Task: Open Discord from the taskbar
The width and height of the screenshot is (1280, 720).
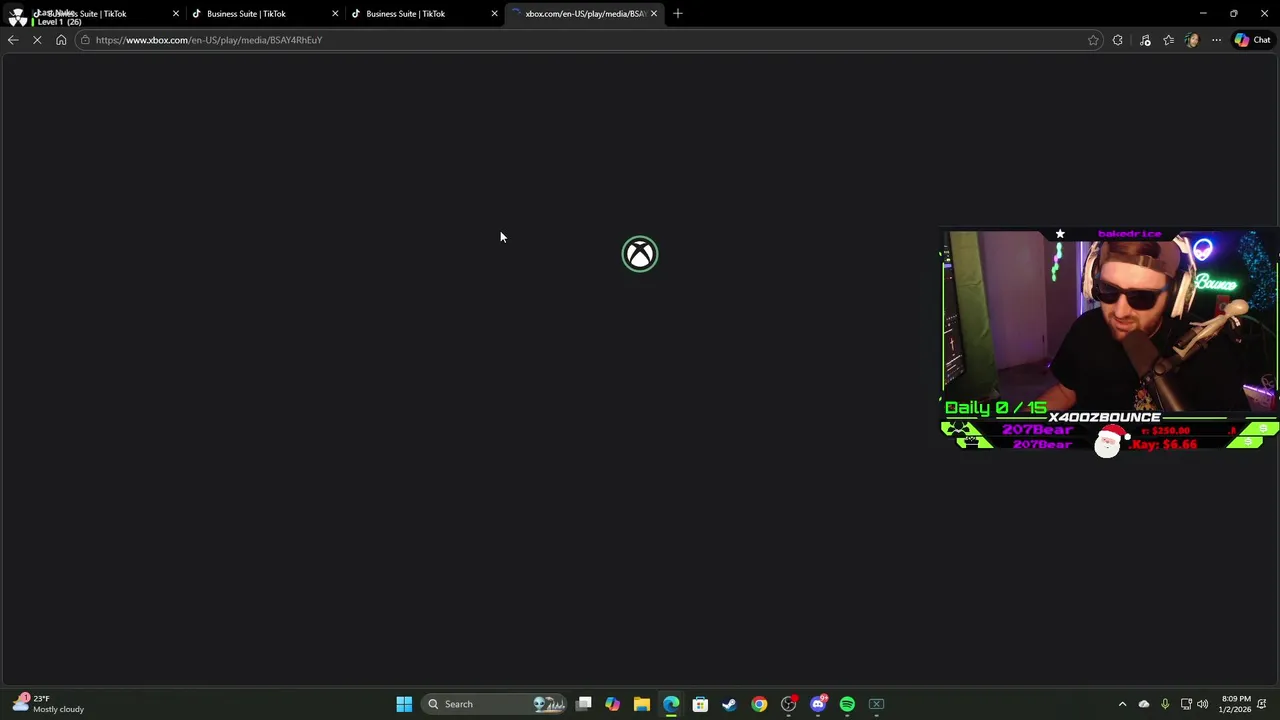Action: point(818,704)
